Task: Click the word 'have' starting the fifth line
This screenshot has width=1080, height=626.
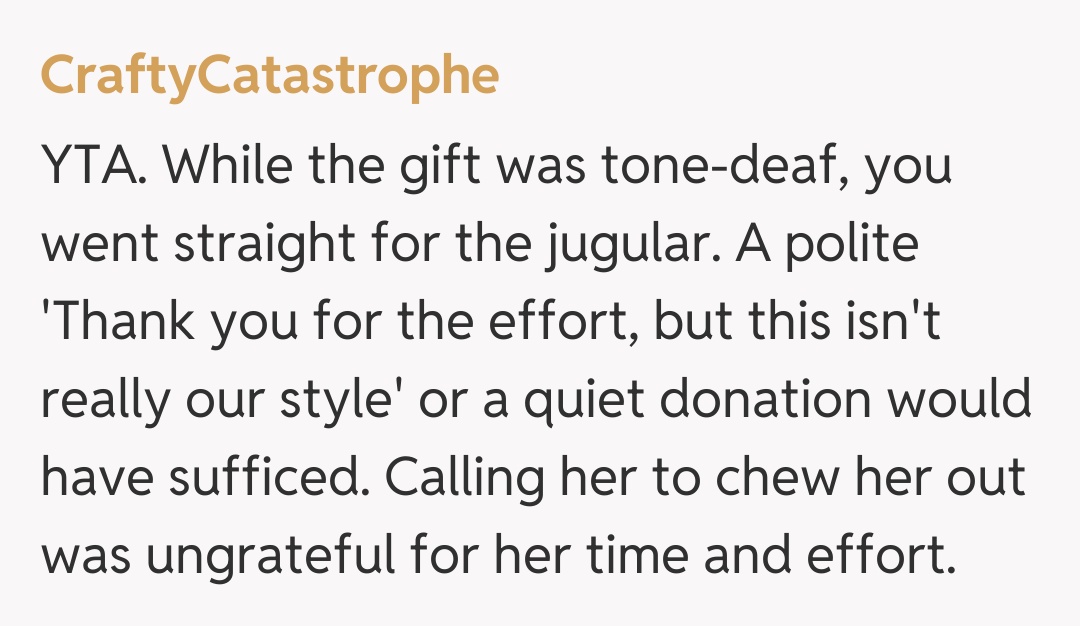Action: tap(92, 479)
